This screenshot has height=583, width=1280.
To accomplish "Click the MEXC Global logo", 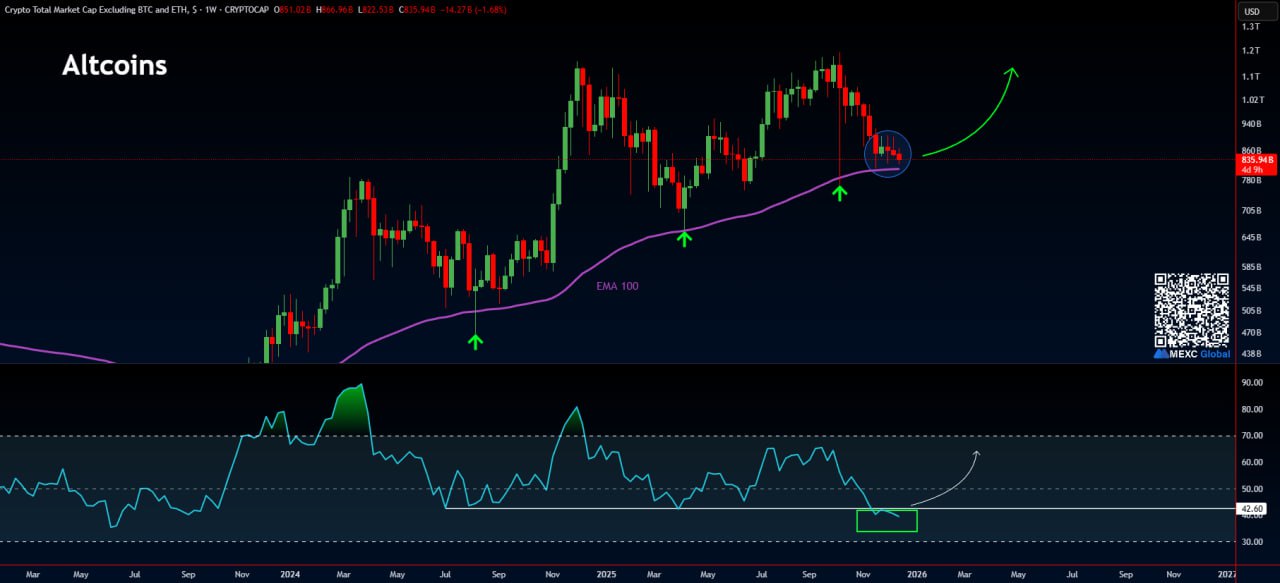I will pyautogui.click(x=1192, y=354).
